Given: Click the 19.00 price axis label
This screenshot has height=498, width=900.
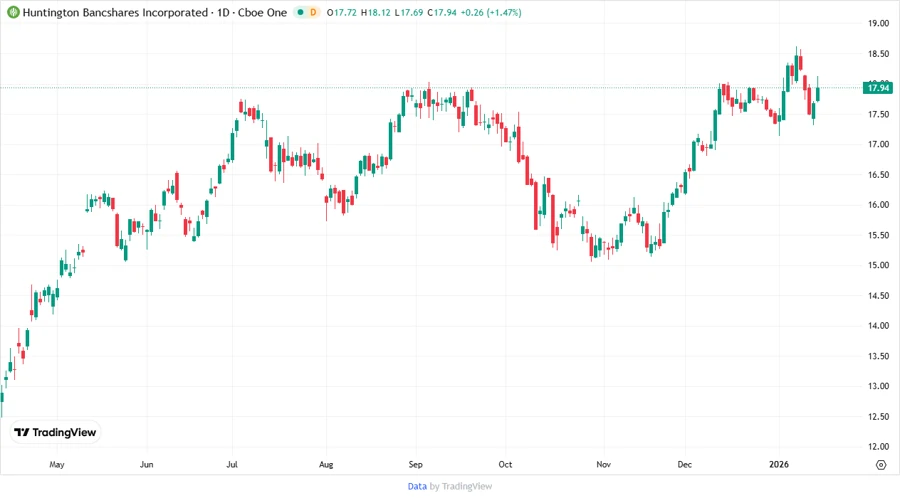Looking at the screenshot, I should (878, 24).
